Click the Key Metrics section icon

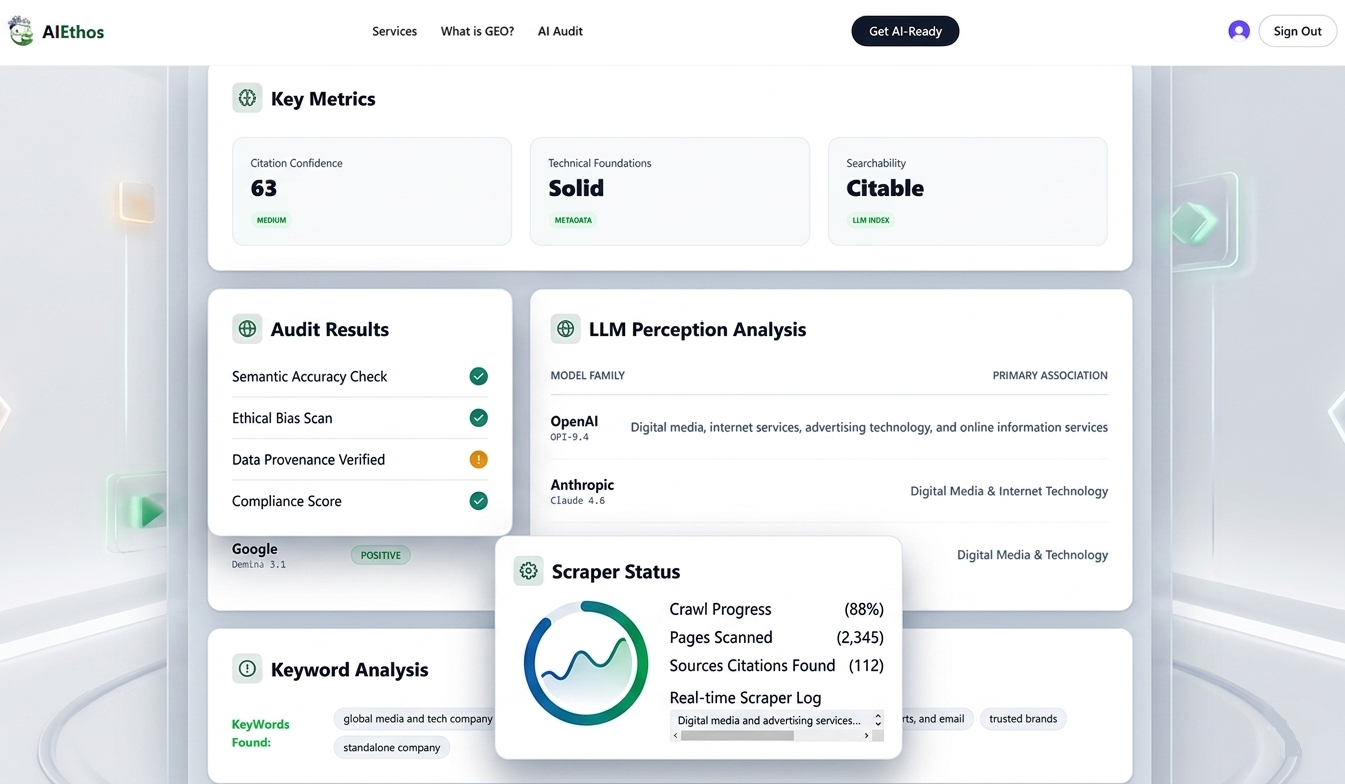pos(247,98)
